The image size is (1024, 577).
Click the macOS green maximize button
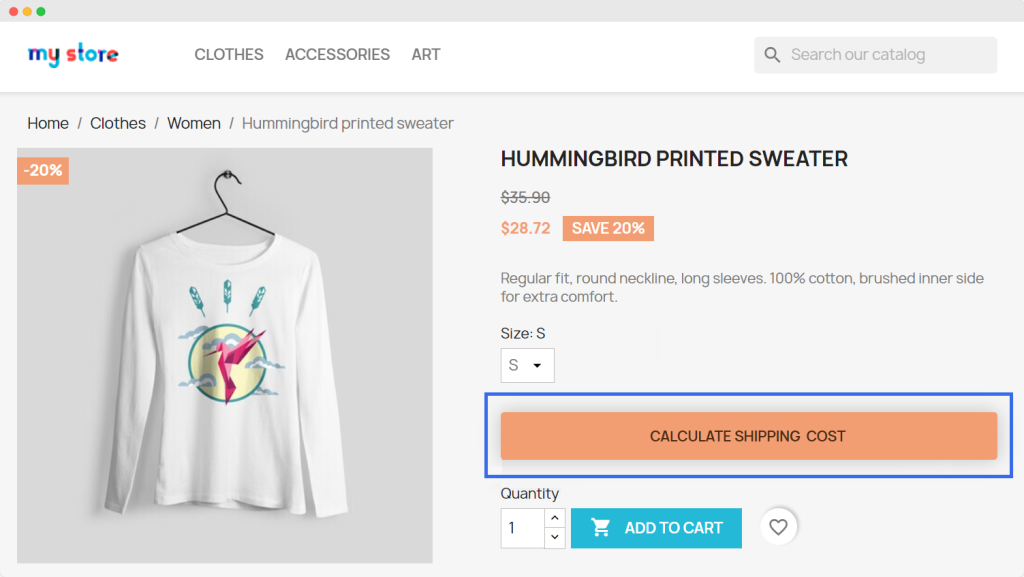[41, 11]
